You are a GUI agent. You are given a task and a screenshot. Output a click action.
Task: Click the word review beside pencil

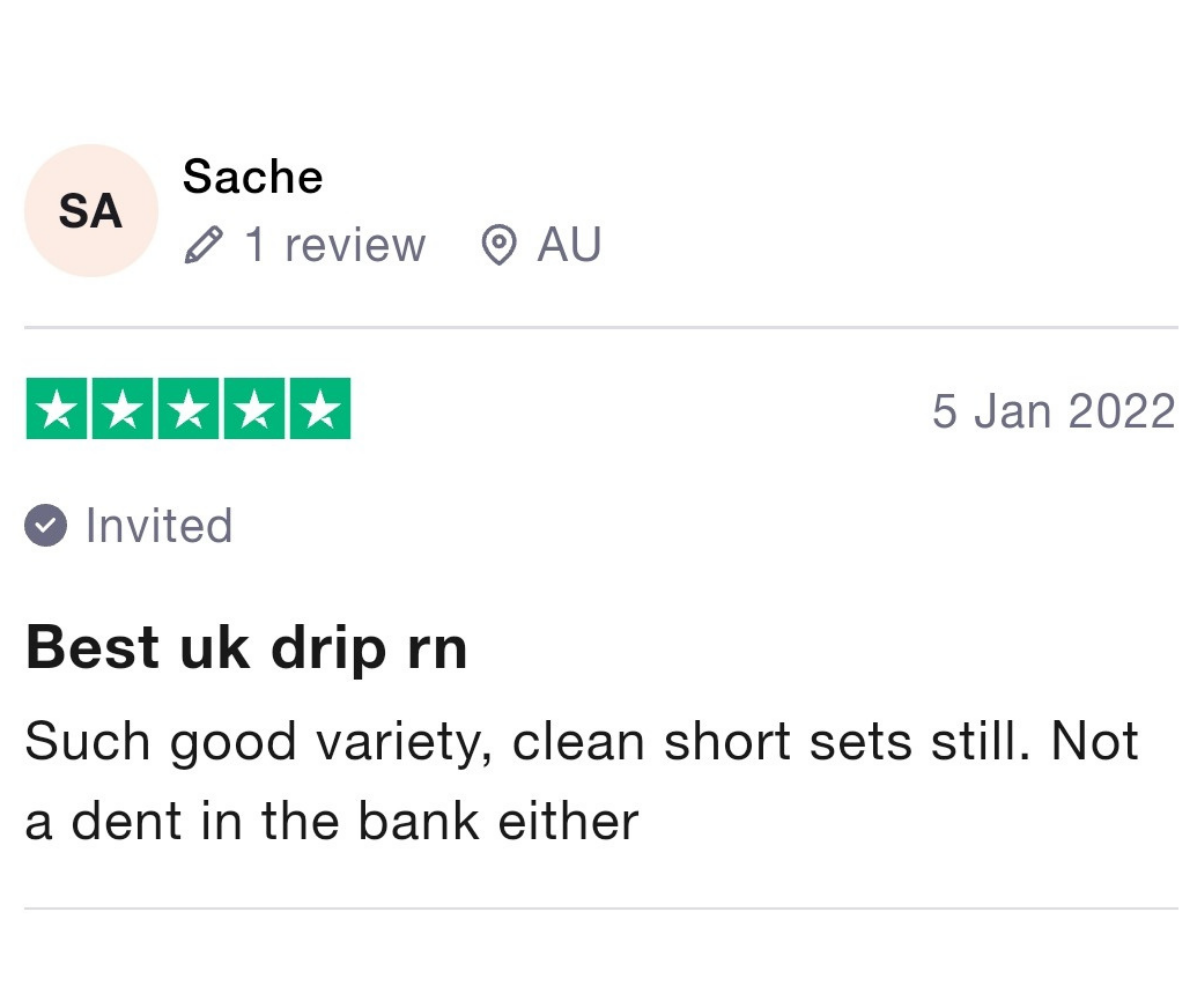click(x=355, y=246)
